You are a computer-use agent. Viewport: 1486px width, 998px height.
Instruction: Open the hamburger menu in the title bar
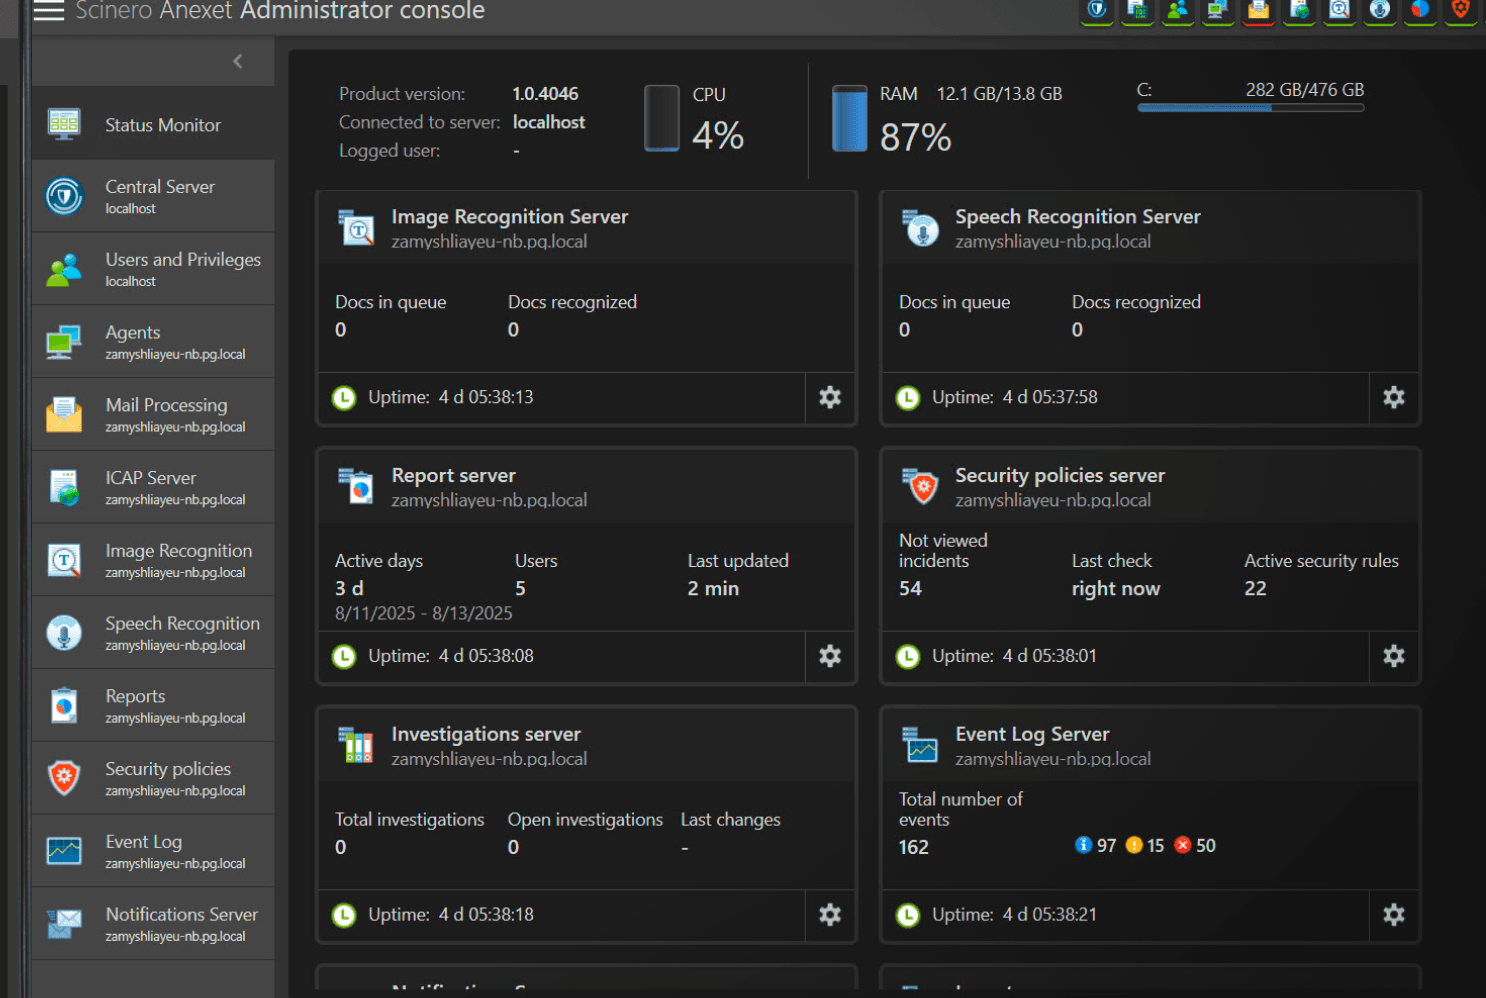pyautogui.click(x=48, y=11)
